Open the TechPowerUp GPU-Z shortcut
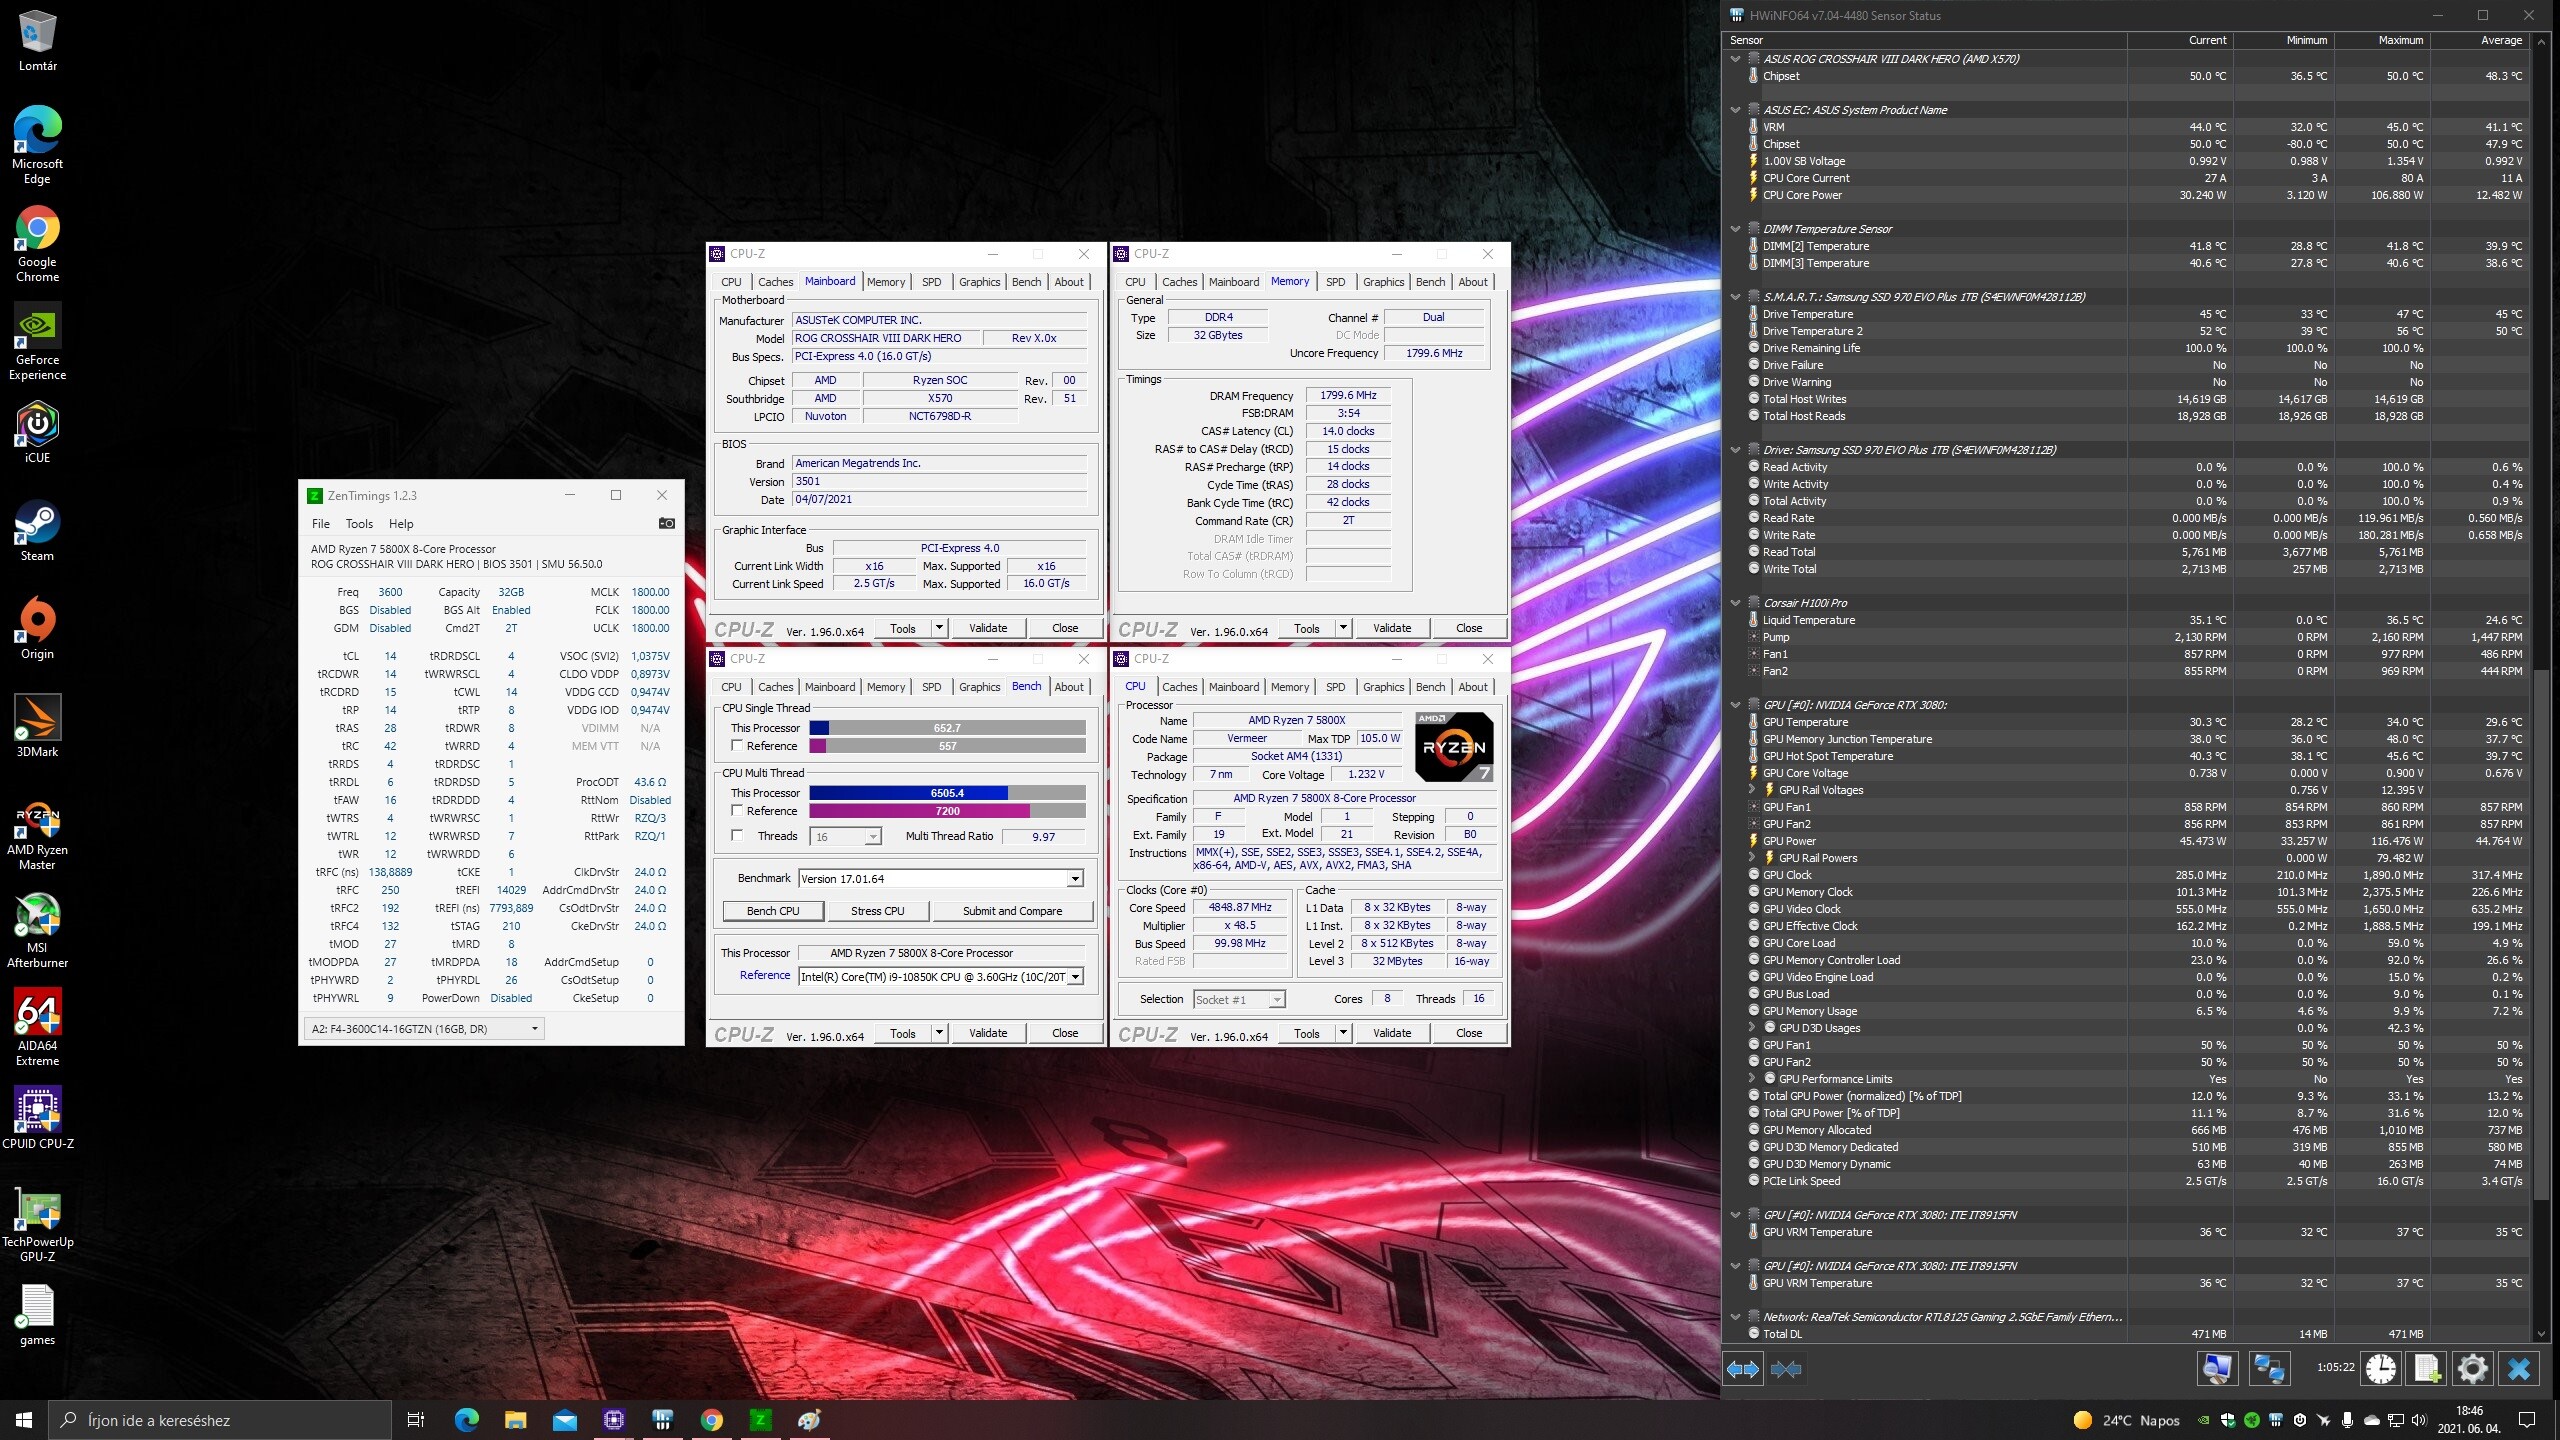 click(37, 1223)
